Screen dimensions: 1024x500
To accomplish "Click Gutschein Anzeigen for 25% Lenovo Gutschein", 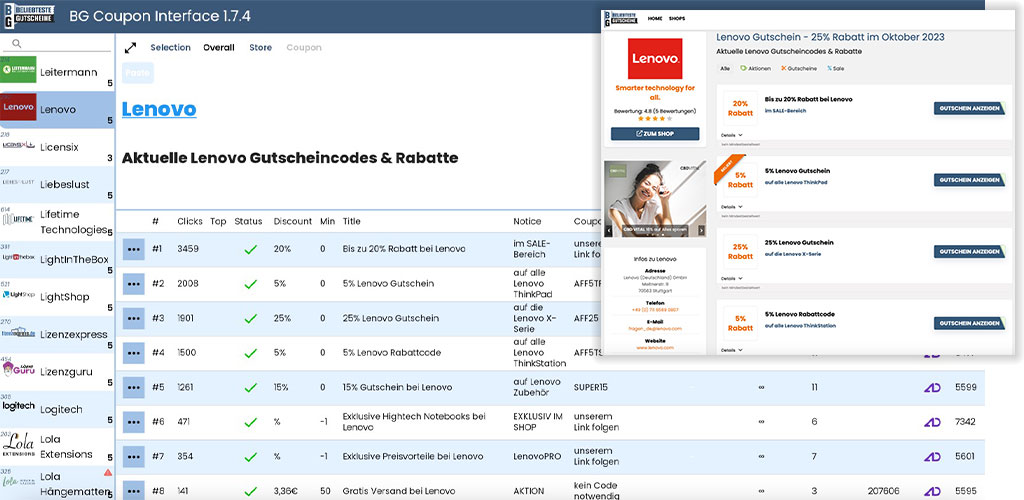I will click(x=969, y=251).
